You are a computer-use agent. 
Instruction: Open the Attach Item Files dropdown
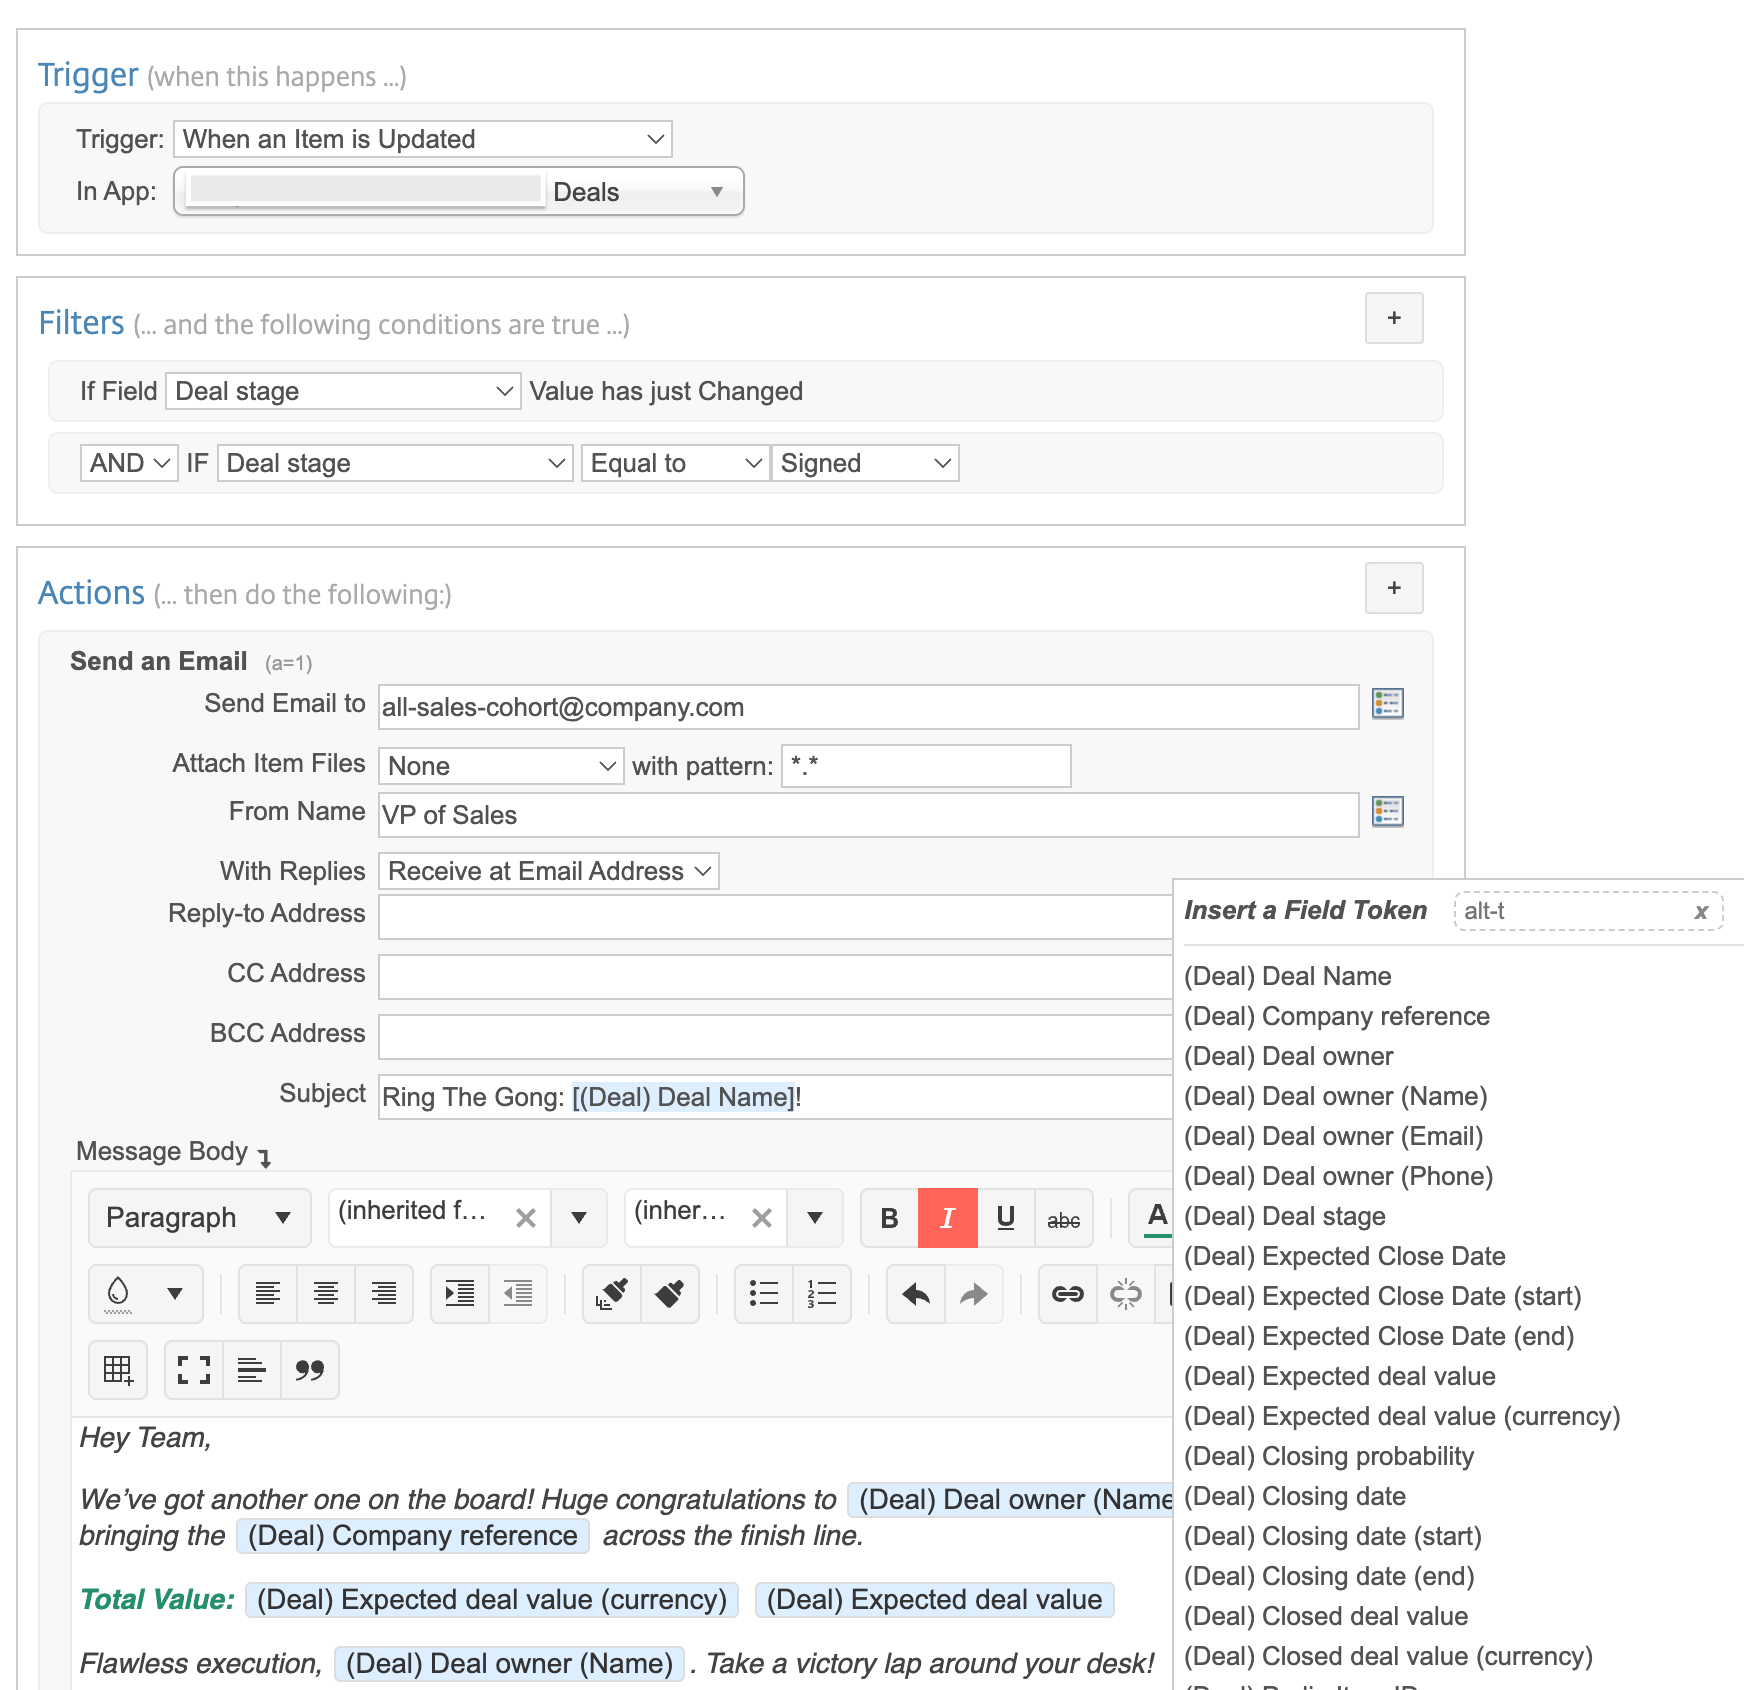500,765
